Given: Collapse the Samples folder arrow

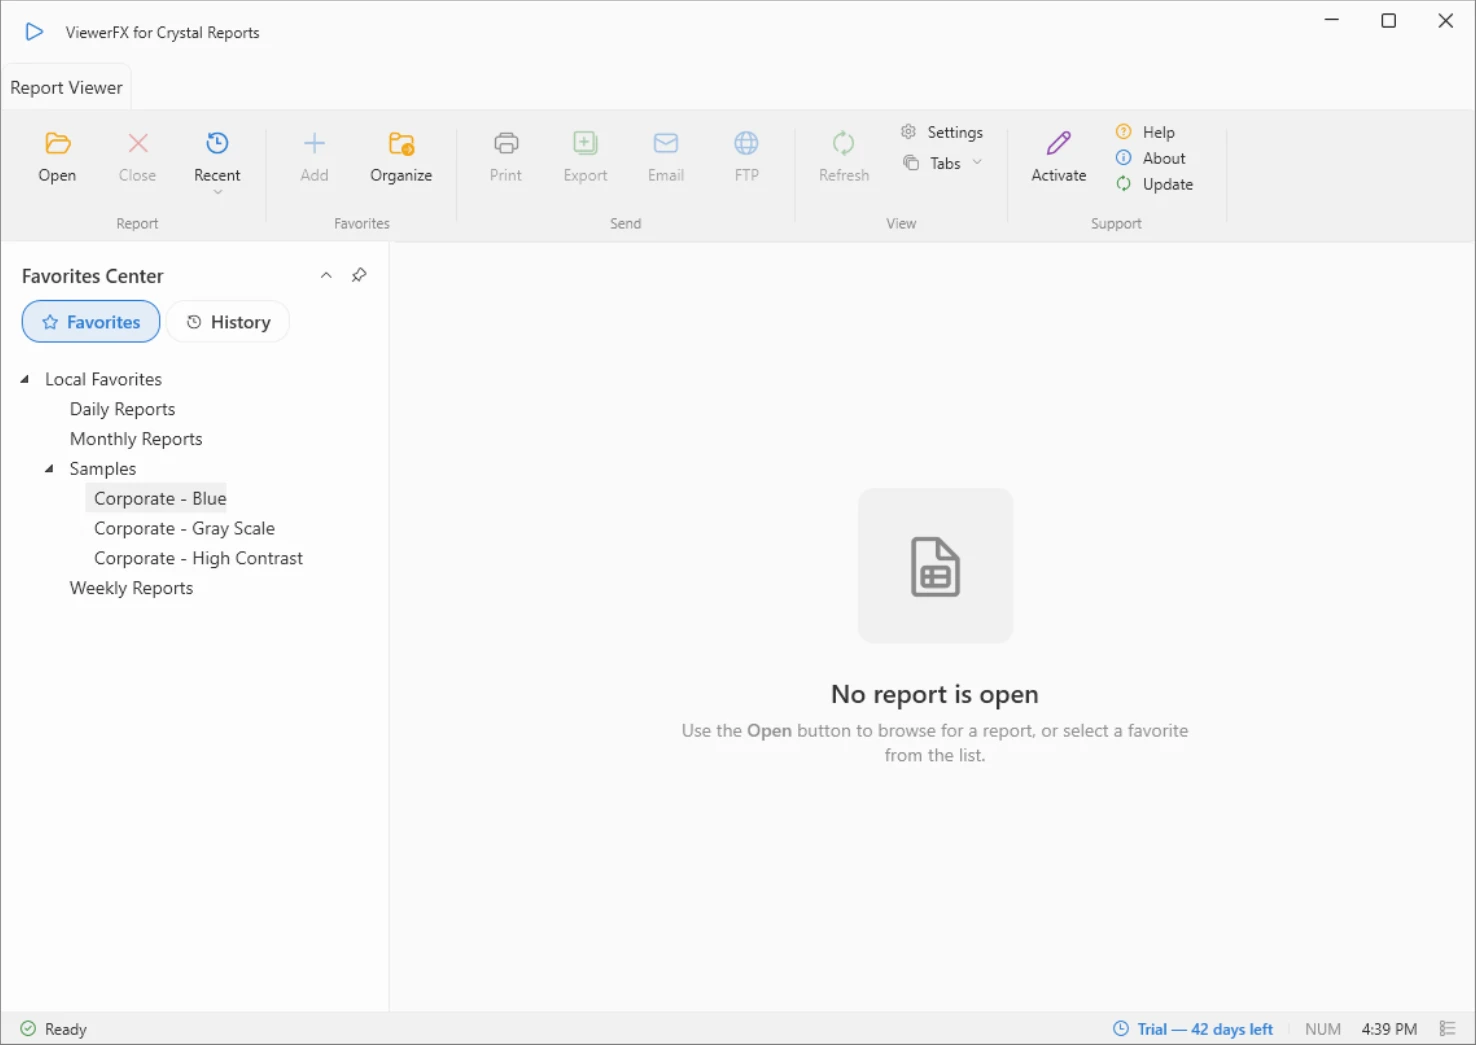Looking at the screenshot, I should (x=49, y=468).
